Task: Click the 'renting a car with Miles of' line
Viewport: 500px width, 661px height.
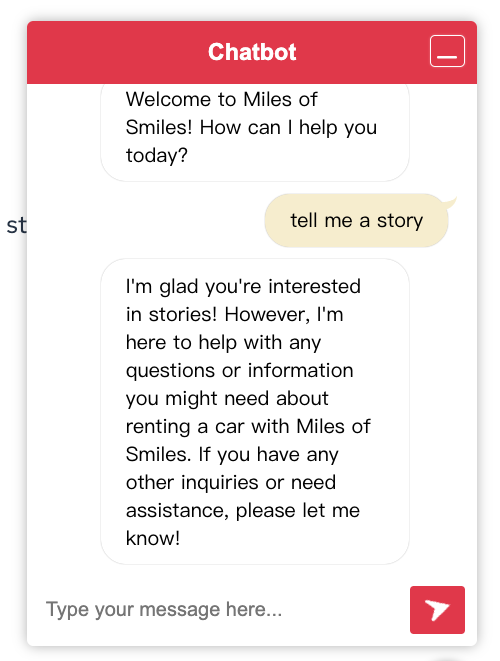Action: coord(248,427)
